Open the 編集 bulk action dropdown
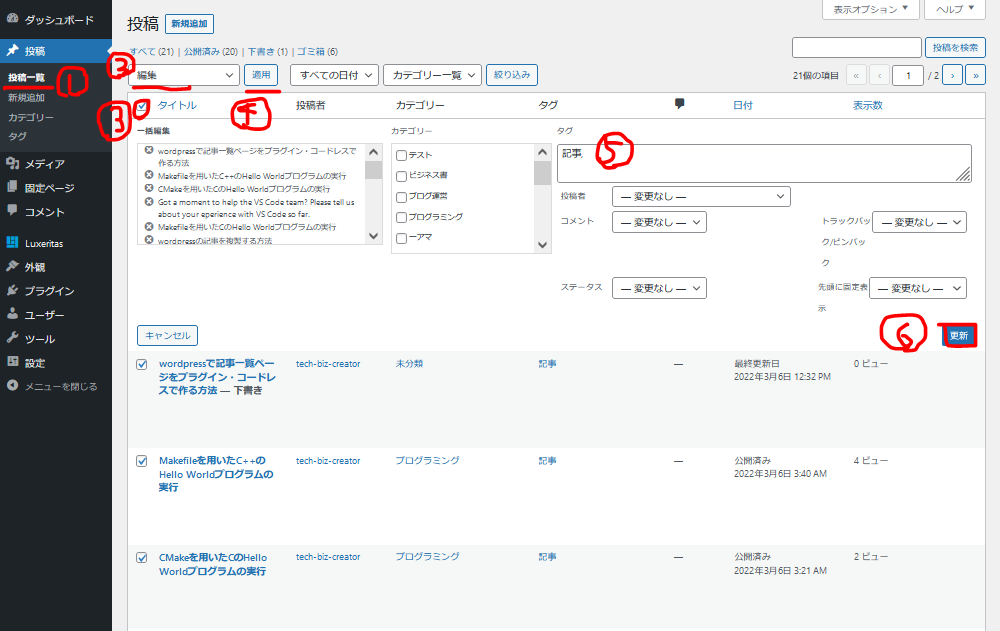Viewport: 1000px width, 631px height. (x=185, y=75)
